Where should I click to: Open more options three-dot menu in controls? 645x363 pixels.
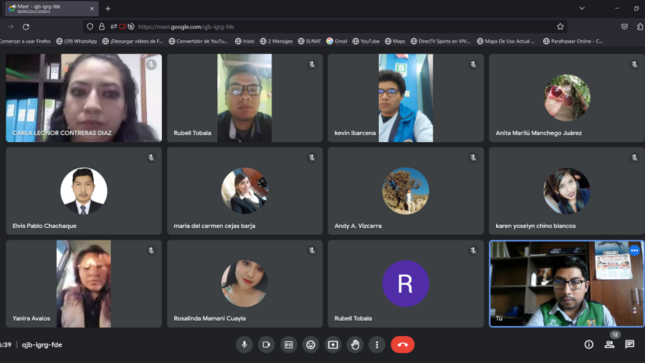377,344
